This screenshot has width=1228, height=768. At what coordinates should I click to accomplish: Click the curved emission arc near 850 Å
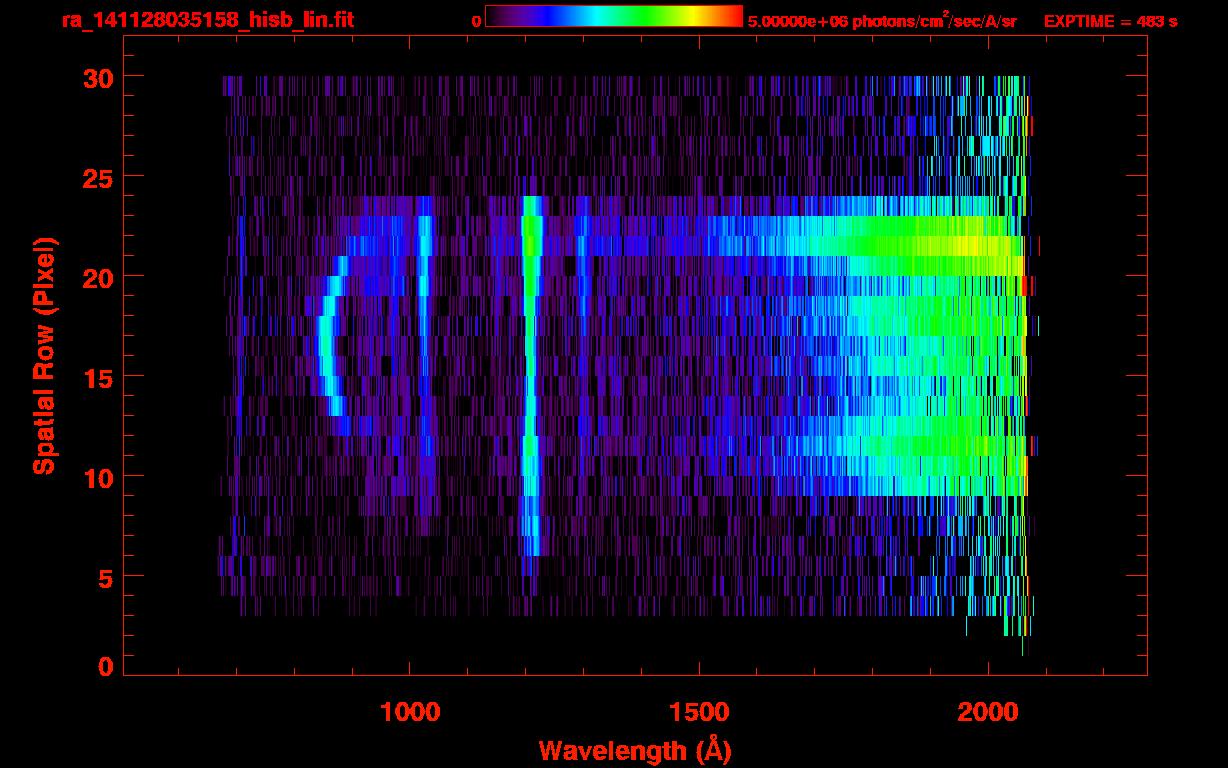click(x=325, y=335)
